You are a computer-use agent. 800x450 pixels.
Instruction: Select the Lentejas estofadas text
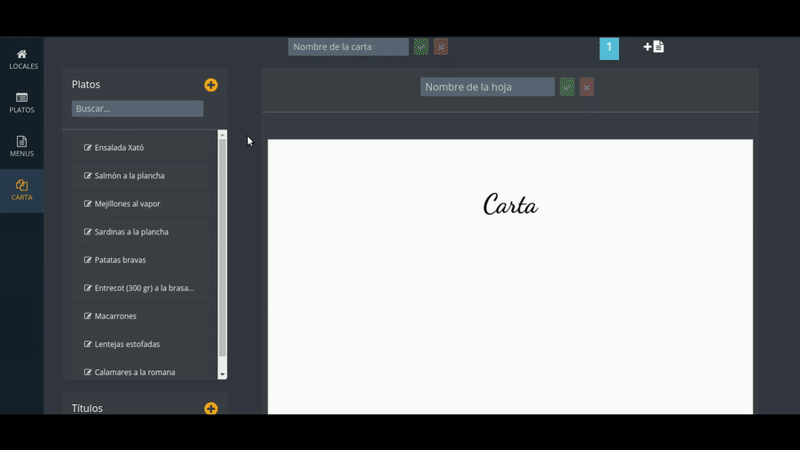[127, 344]
